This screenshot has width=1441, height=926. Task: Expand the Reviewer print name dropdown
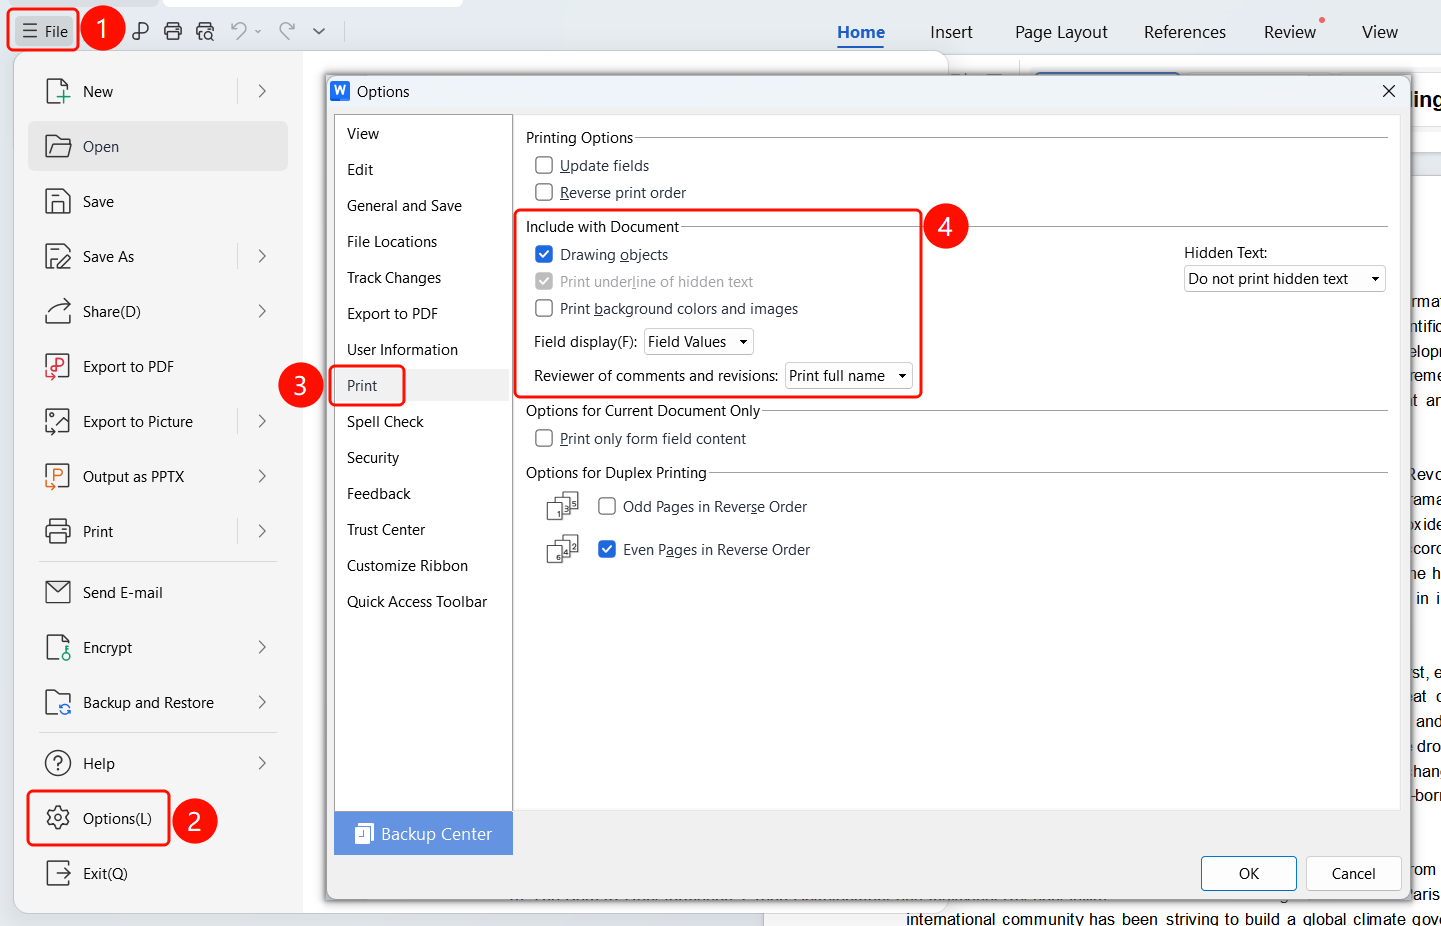click(x=848, y=376)
